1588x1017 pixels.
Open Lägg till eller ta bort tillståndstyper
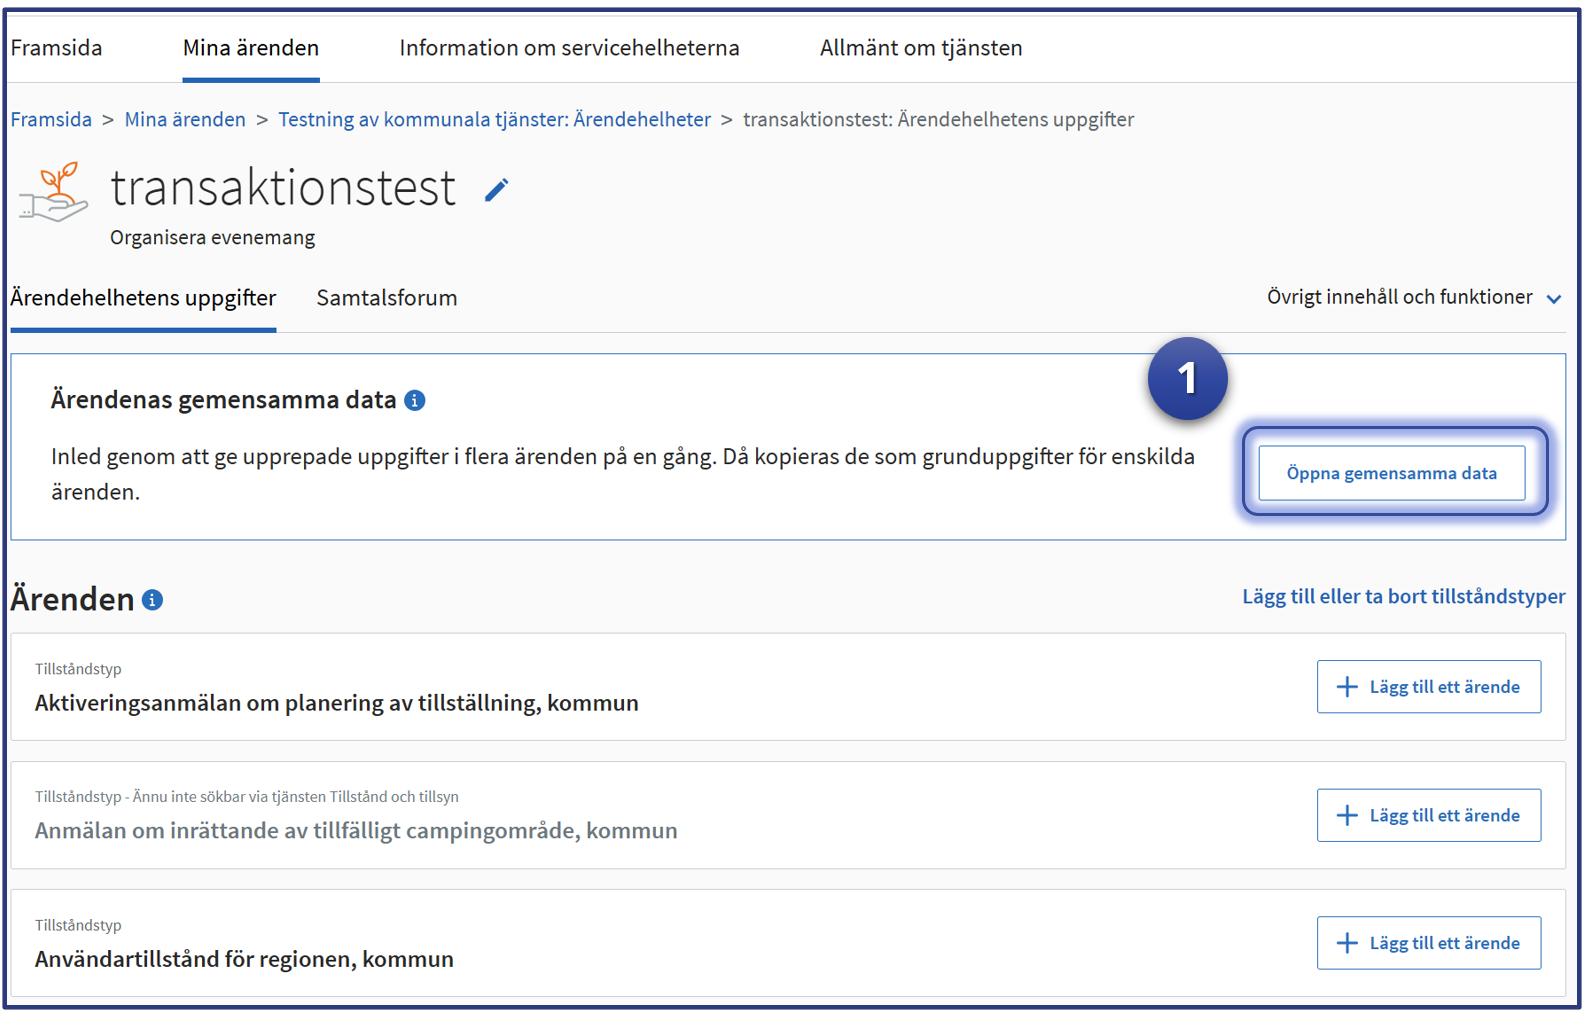point(1403,597)
